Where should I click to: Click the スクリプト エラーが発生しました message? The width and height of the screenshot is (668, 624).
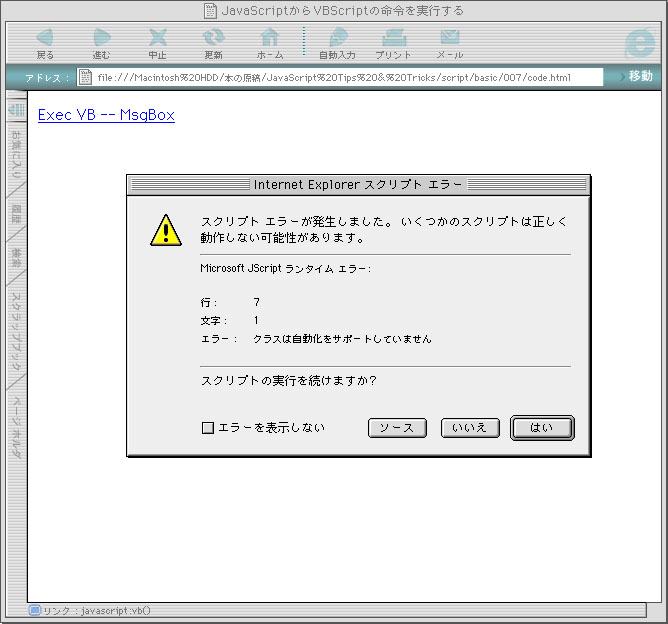tap(383, 230)
